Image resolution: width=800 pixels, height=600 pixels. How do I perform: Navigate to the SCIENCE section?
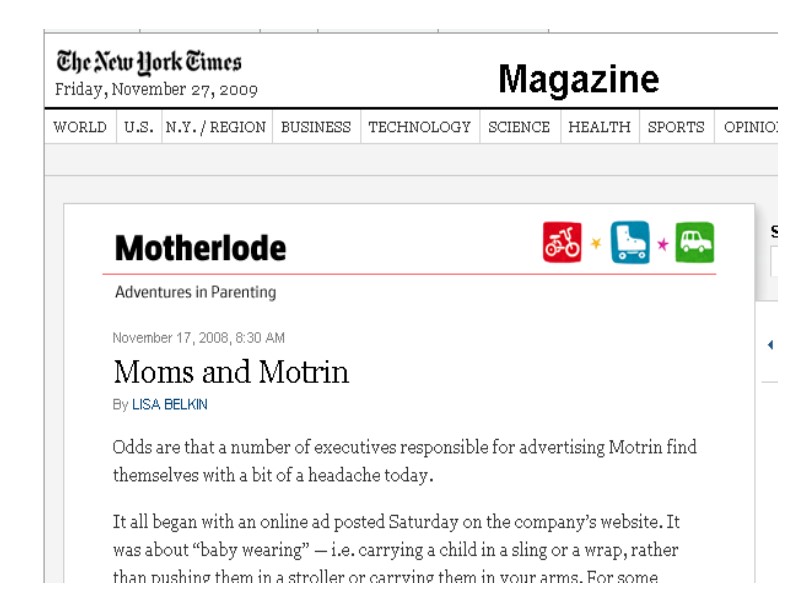click(x=519, y=128)
